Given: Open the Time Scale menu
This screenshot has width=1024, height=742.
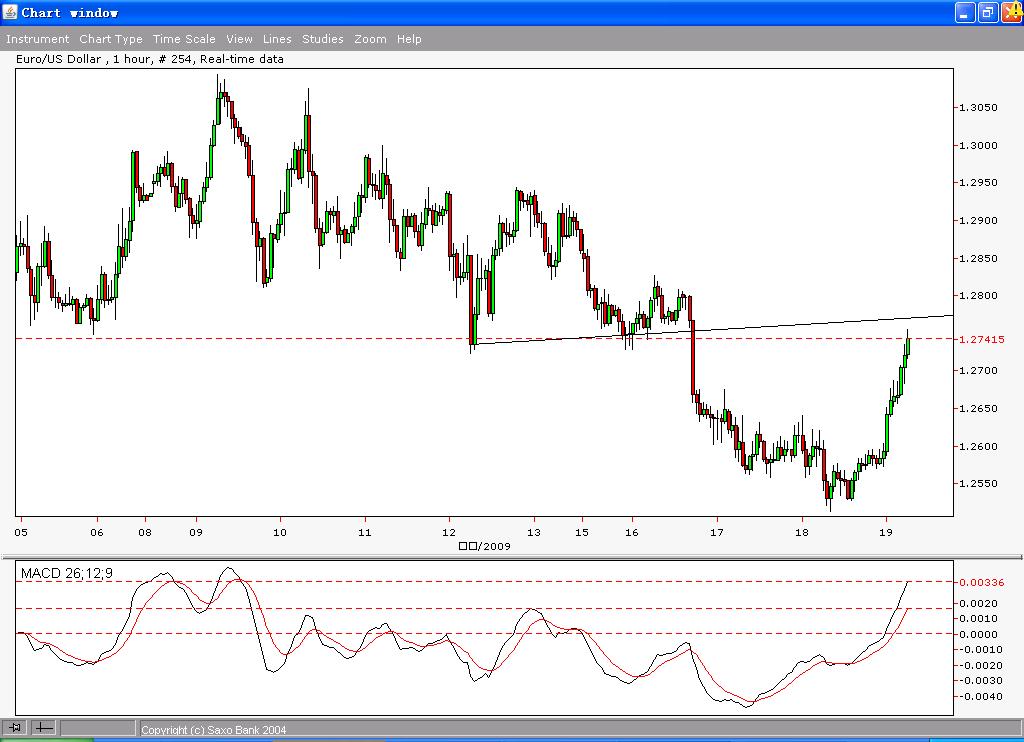Looking at the screenshot, I should (184, 39).
